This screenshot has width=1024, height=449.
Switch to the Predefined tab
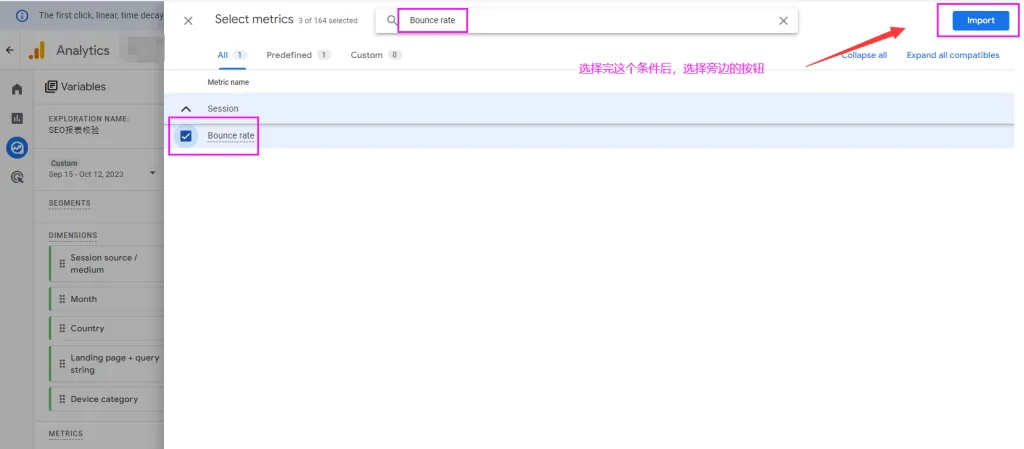pos(298,55)
